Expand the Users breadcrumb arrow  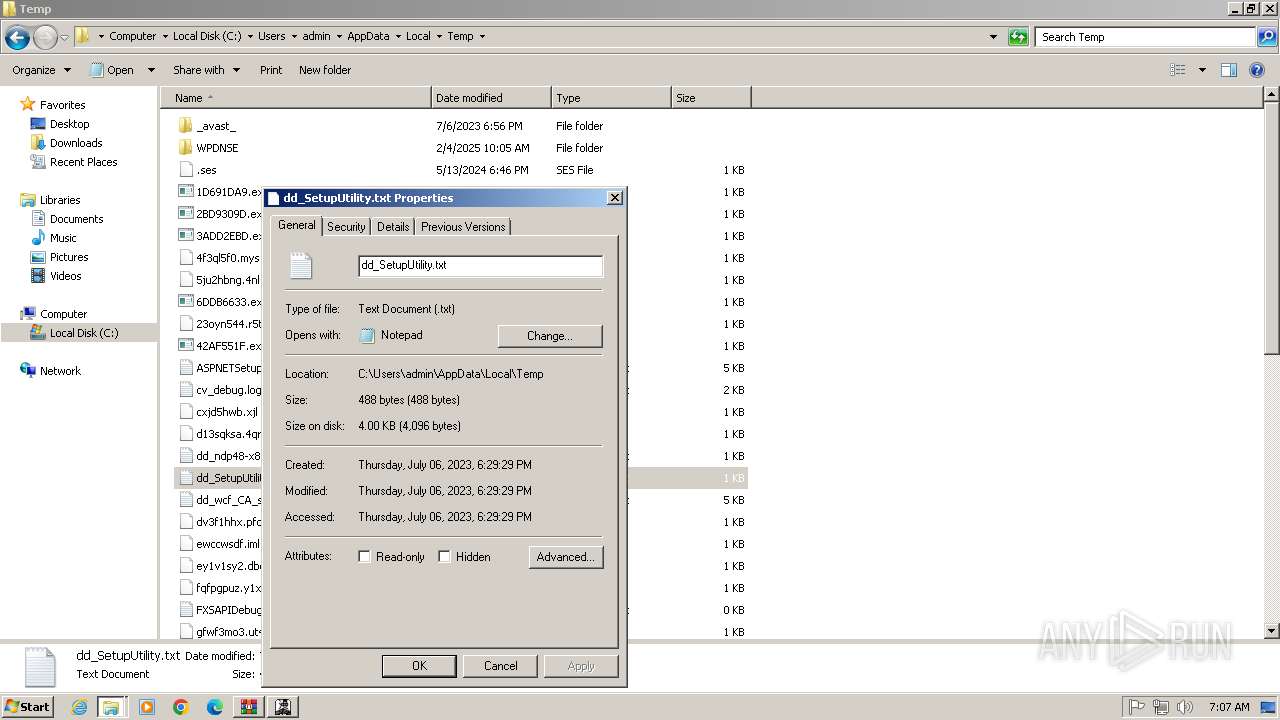(x=294, y=36)
